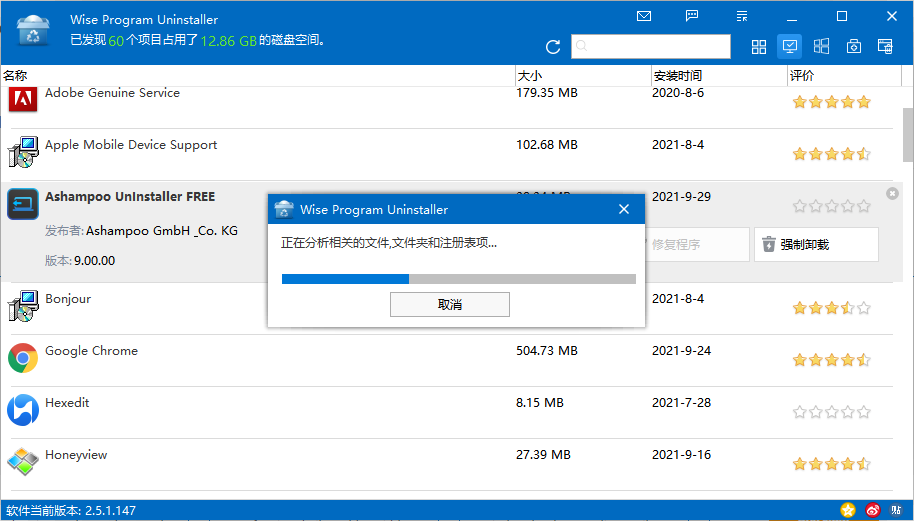Sort by the 评价 column header

(x=802, y=76)
